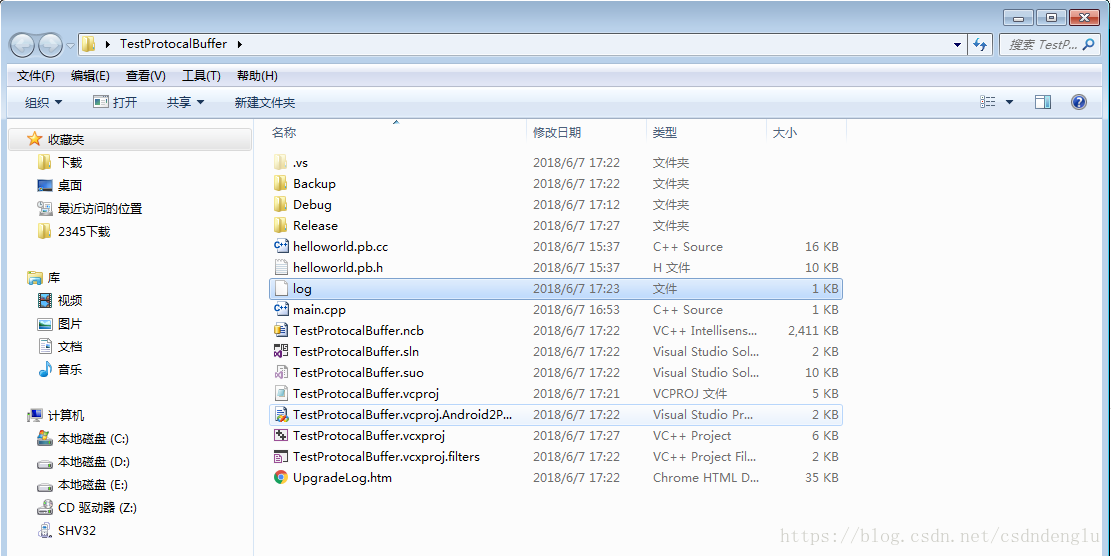Screen dimensions: 1111x556
Task: Click the change view icon
Action: tap(988, 103)
